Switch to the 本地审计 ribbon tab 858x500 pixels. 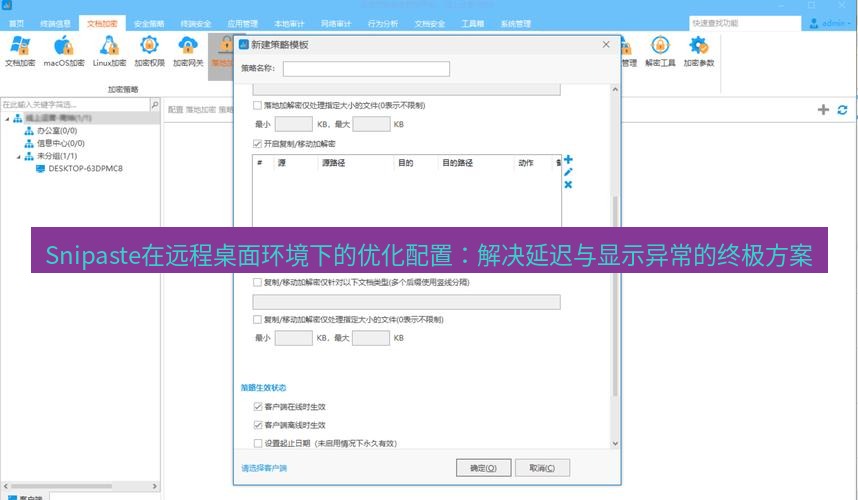289,24
